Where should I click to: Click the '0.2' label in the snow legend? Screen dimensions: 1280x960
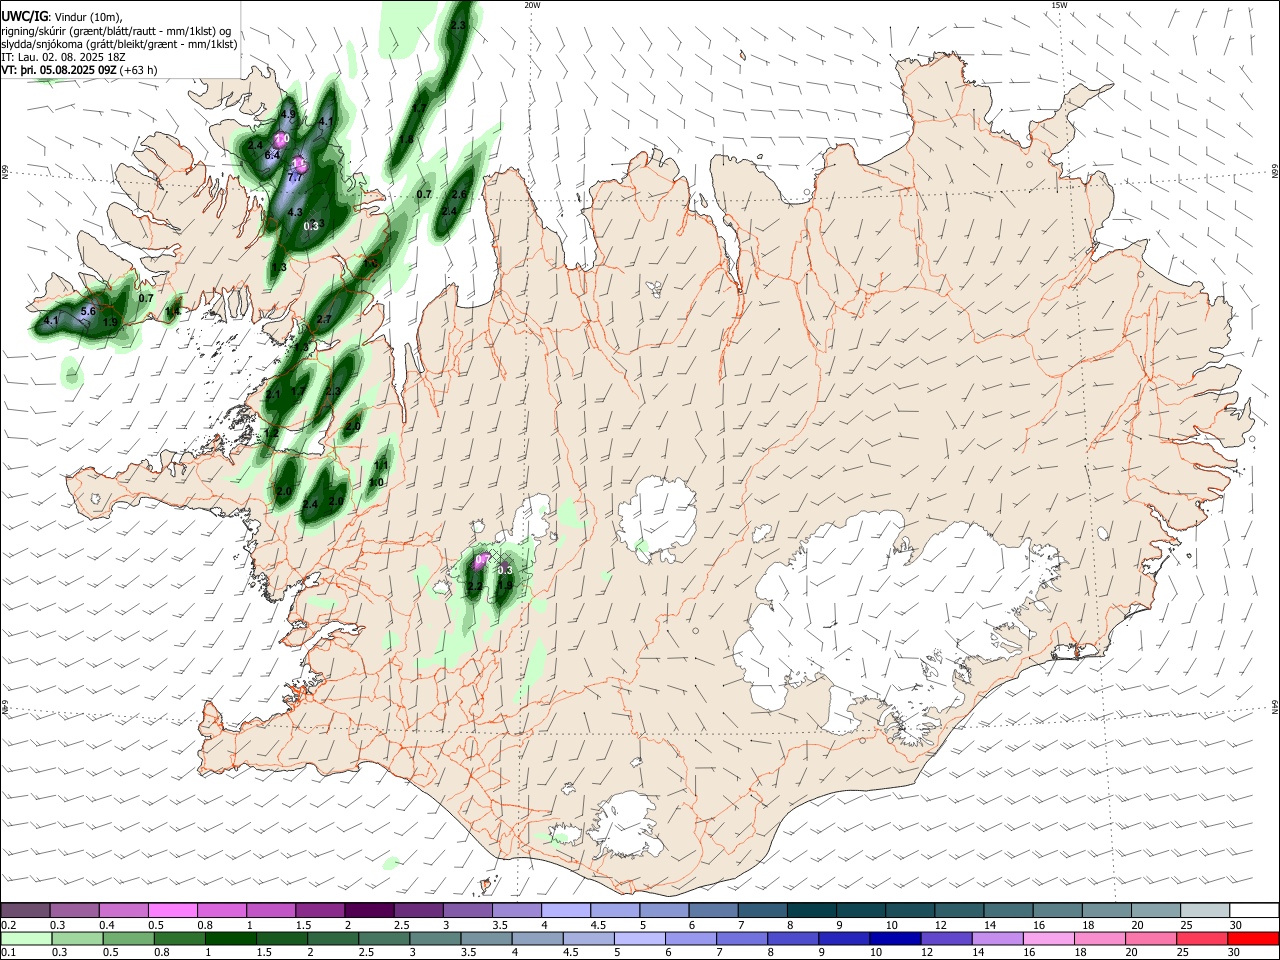coord(8,925)
